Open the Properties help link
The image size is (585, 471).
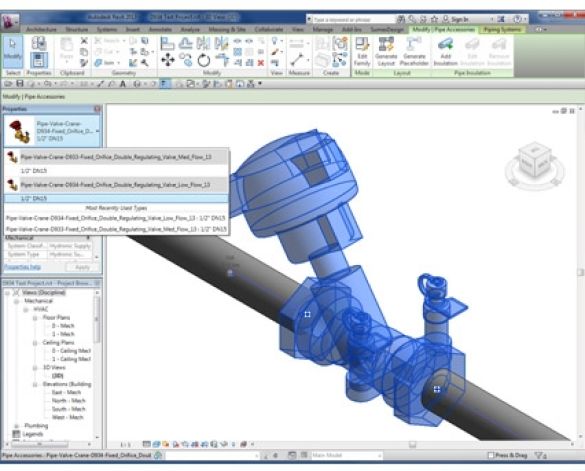pyautogui.click(x=22, y=267)
